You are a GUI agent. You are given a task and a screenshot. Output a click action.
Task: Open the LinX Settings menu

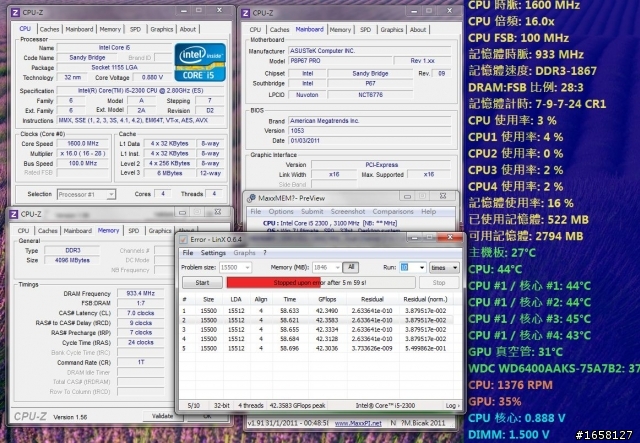coord(213,253)
